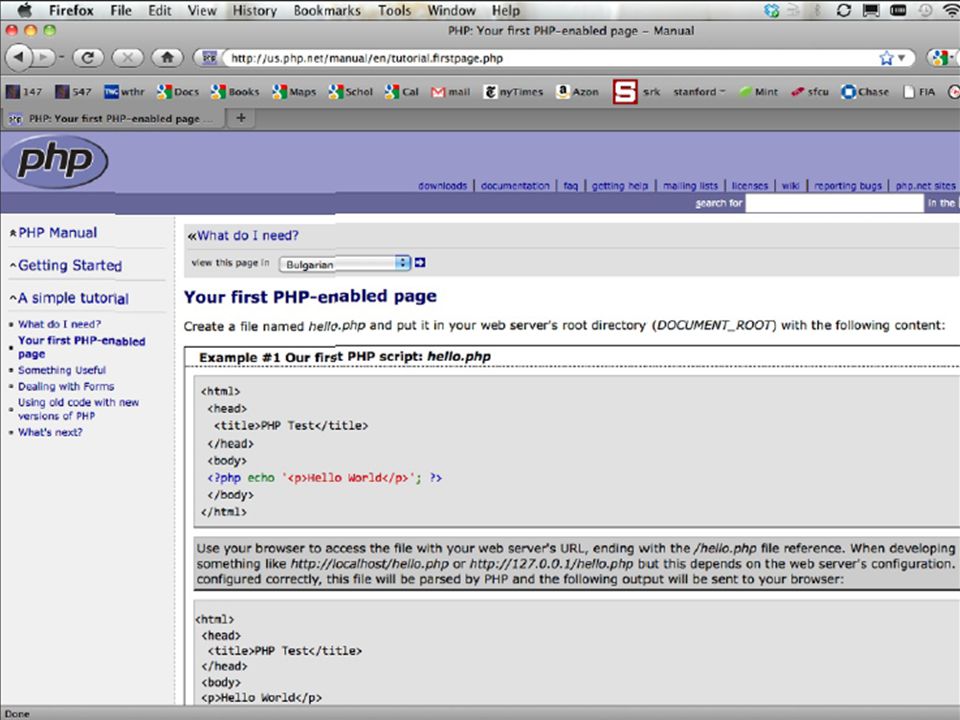This screenshot has height=720, width=960.
Task: Open the Chase bookmark
Action: pos(864,92)
